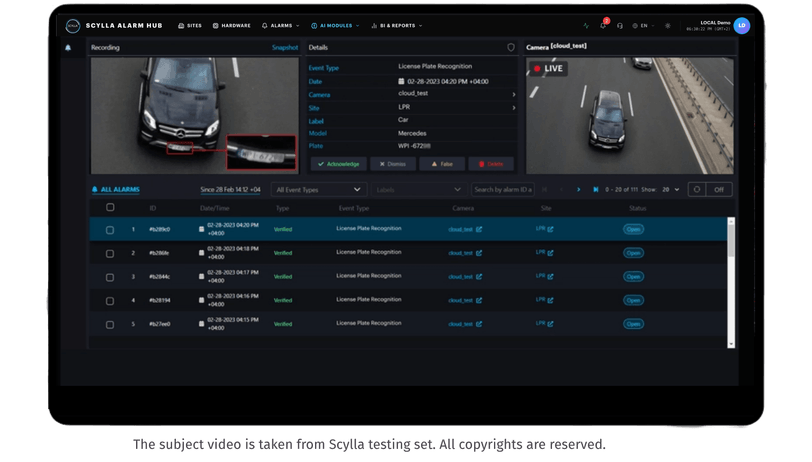Toggle the light/dark theme sun icon
The height and width of the screenshot is (462, 812).
tap(668, 25)
